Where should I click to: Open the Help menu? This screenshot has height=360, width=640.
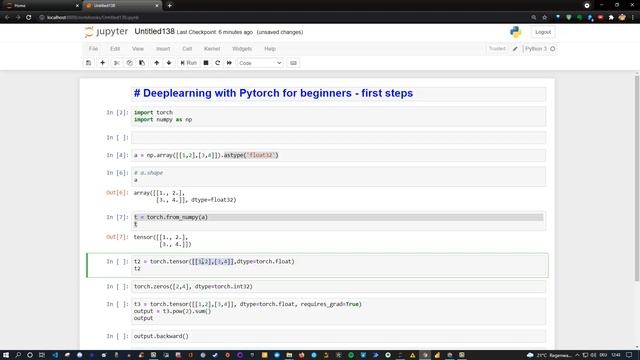click(x=270, y=49)
